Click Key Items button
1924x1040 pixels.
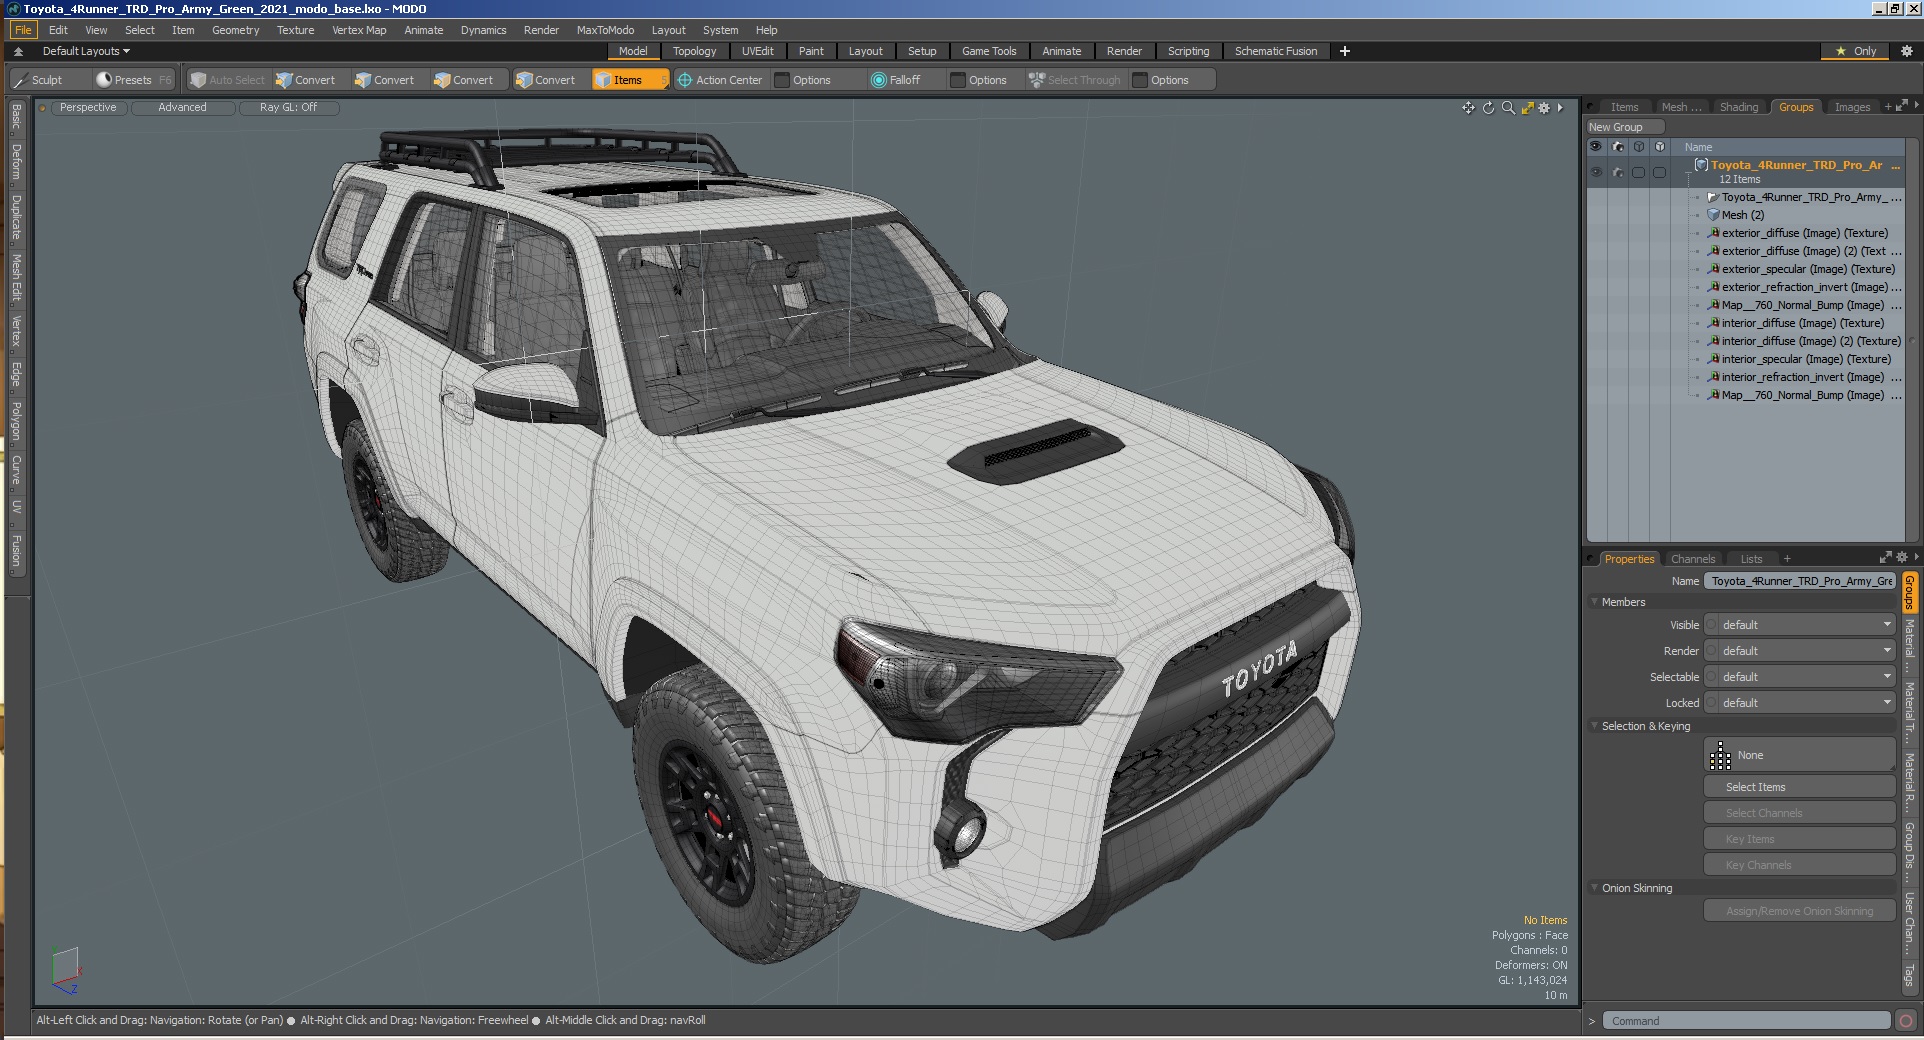point(1800,839)
